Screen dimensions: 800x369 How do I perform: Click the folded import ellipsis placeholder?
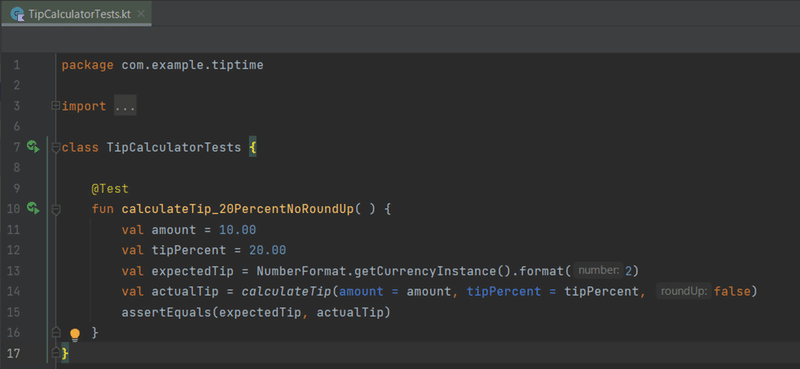pos(125,107)
